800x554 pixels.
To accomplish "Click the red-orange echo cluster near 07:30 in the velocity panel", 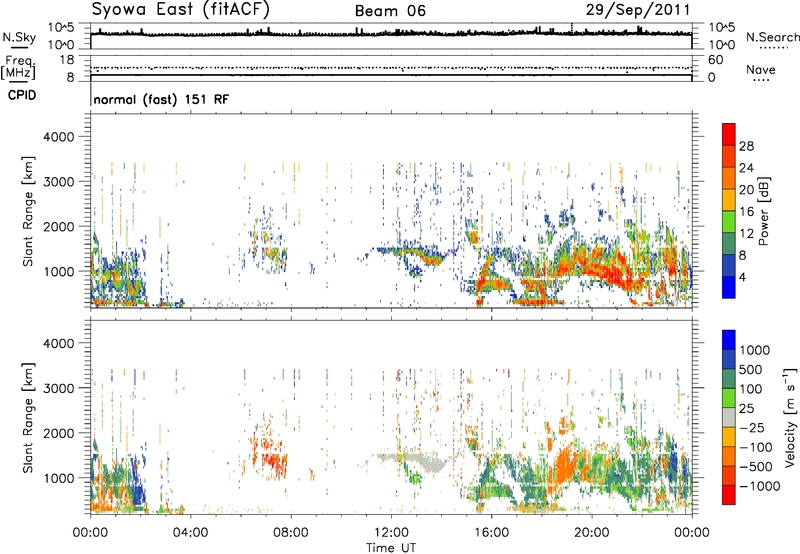I will tap(274, 460).
